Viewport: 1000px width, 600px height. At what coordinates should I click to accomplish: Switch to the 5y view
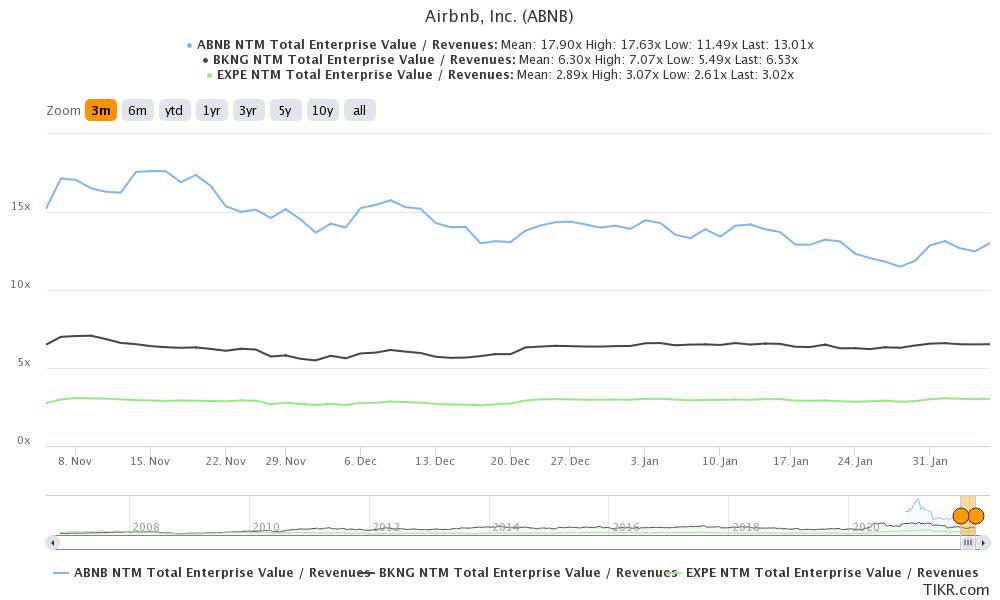(x=284, y=110)
